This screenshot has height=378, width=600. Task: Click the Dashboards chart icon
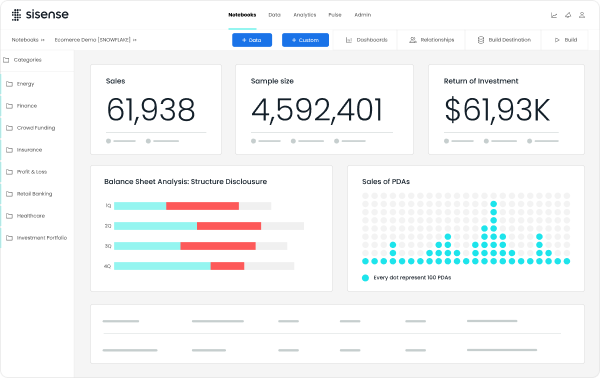coord(349,40)
